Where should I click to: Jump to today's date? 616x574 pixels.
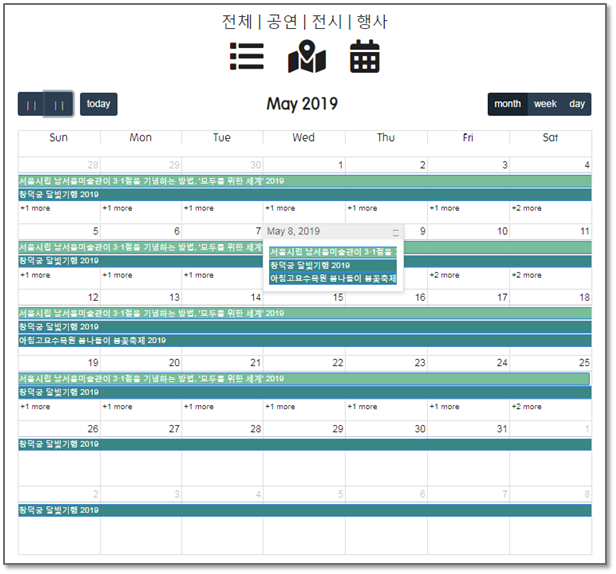[x=99, y=104]
